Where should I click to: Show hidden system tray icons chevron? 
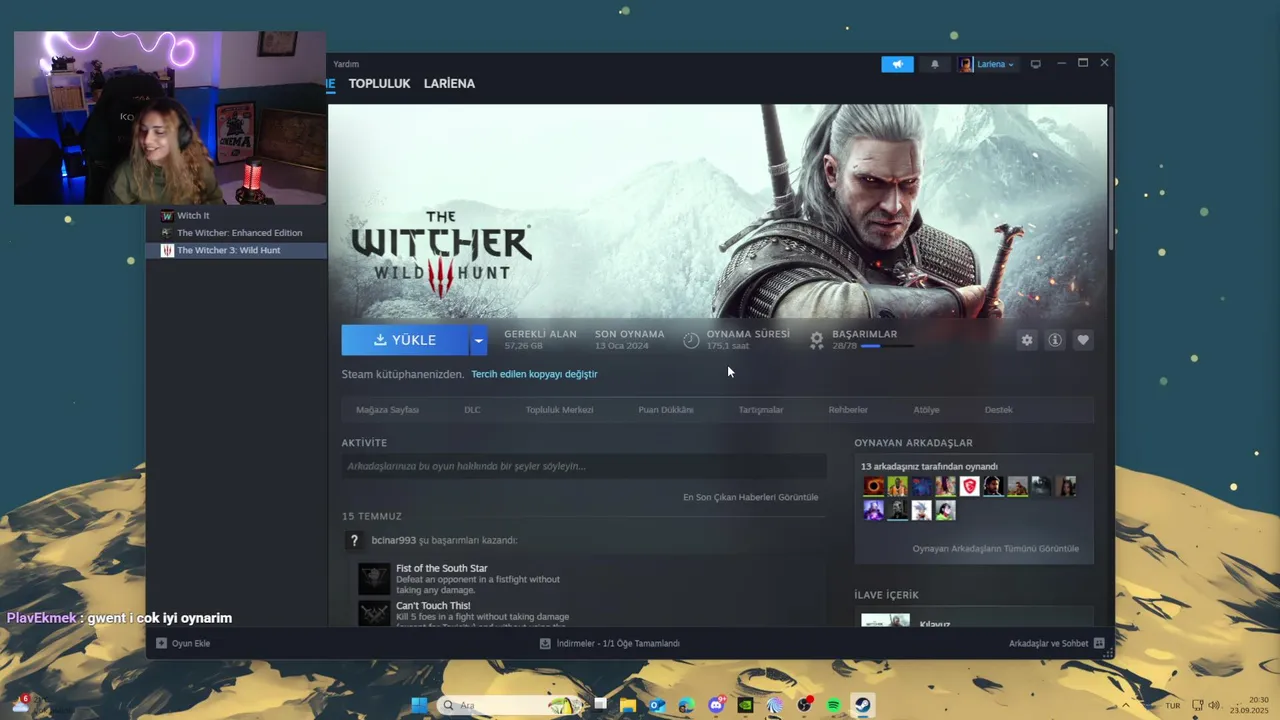(x=1126, y=705)
